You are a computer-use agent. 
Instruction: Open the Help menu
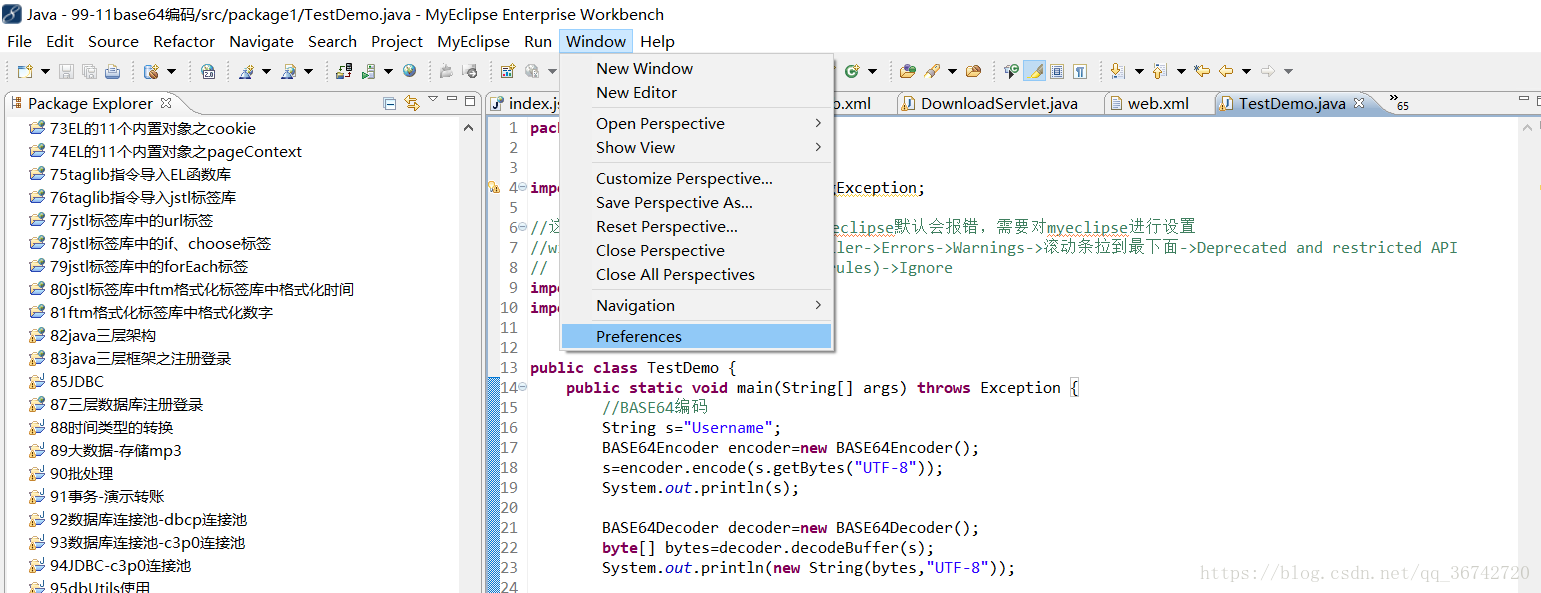(657, 41)
